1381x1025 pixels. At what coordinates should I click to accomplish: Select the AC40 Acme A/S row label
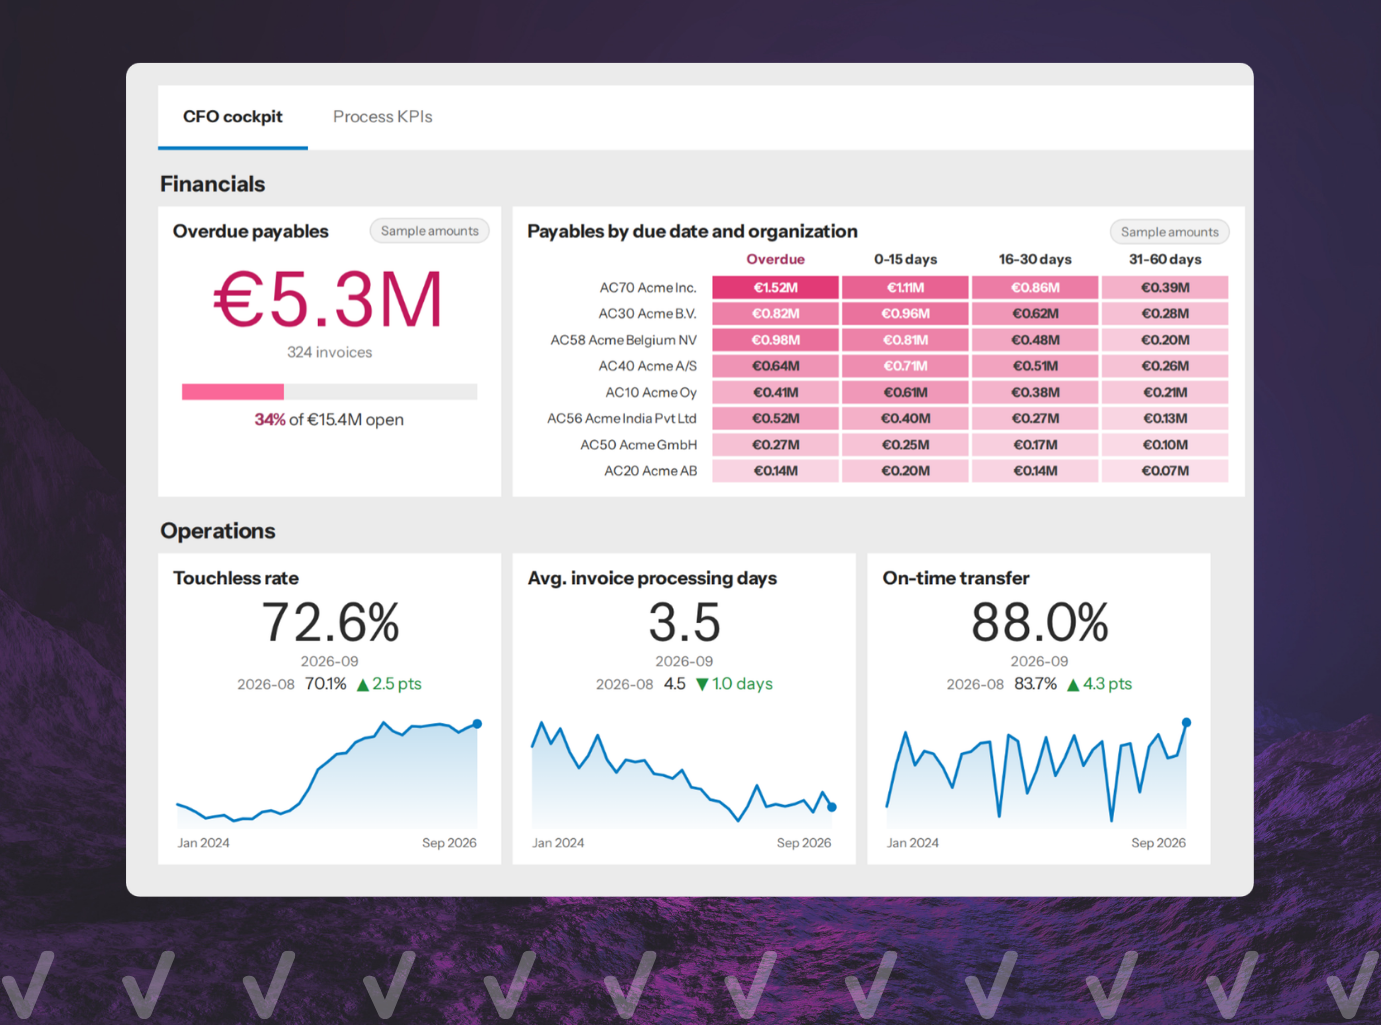[647, 366]
